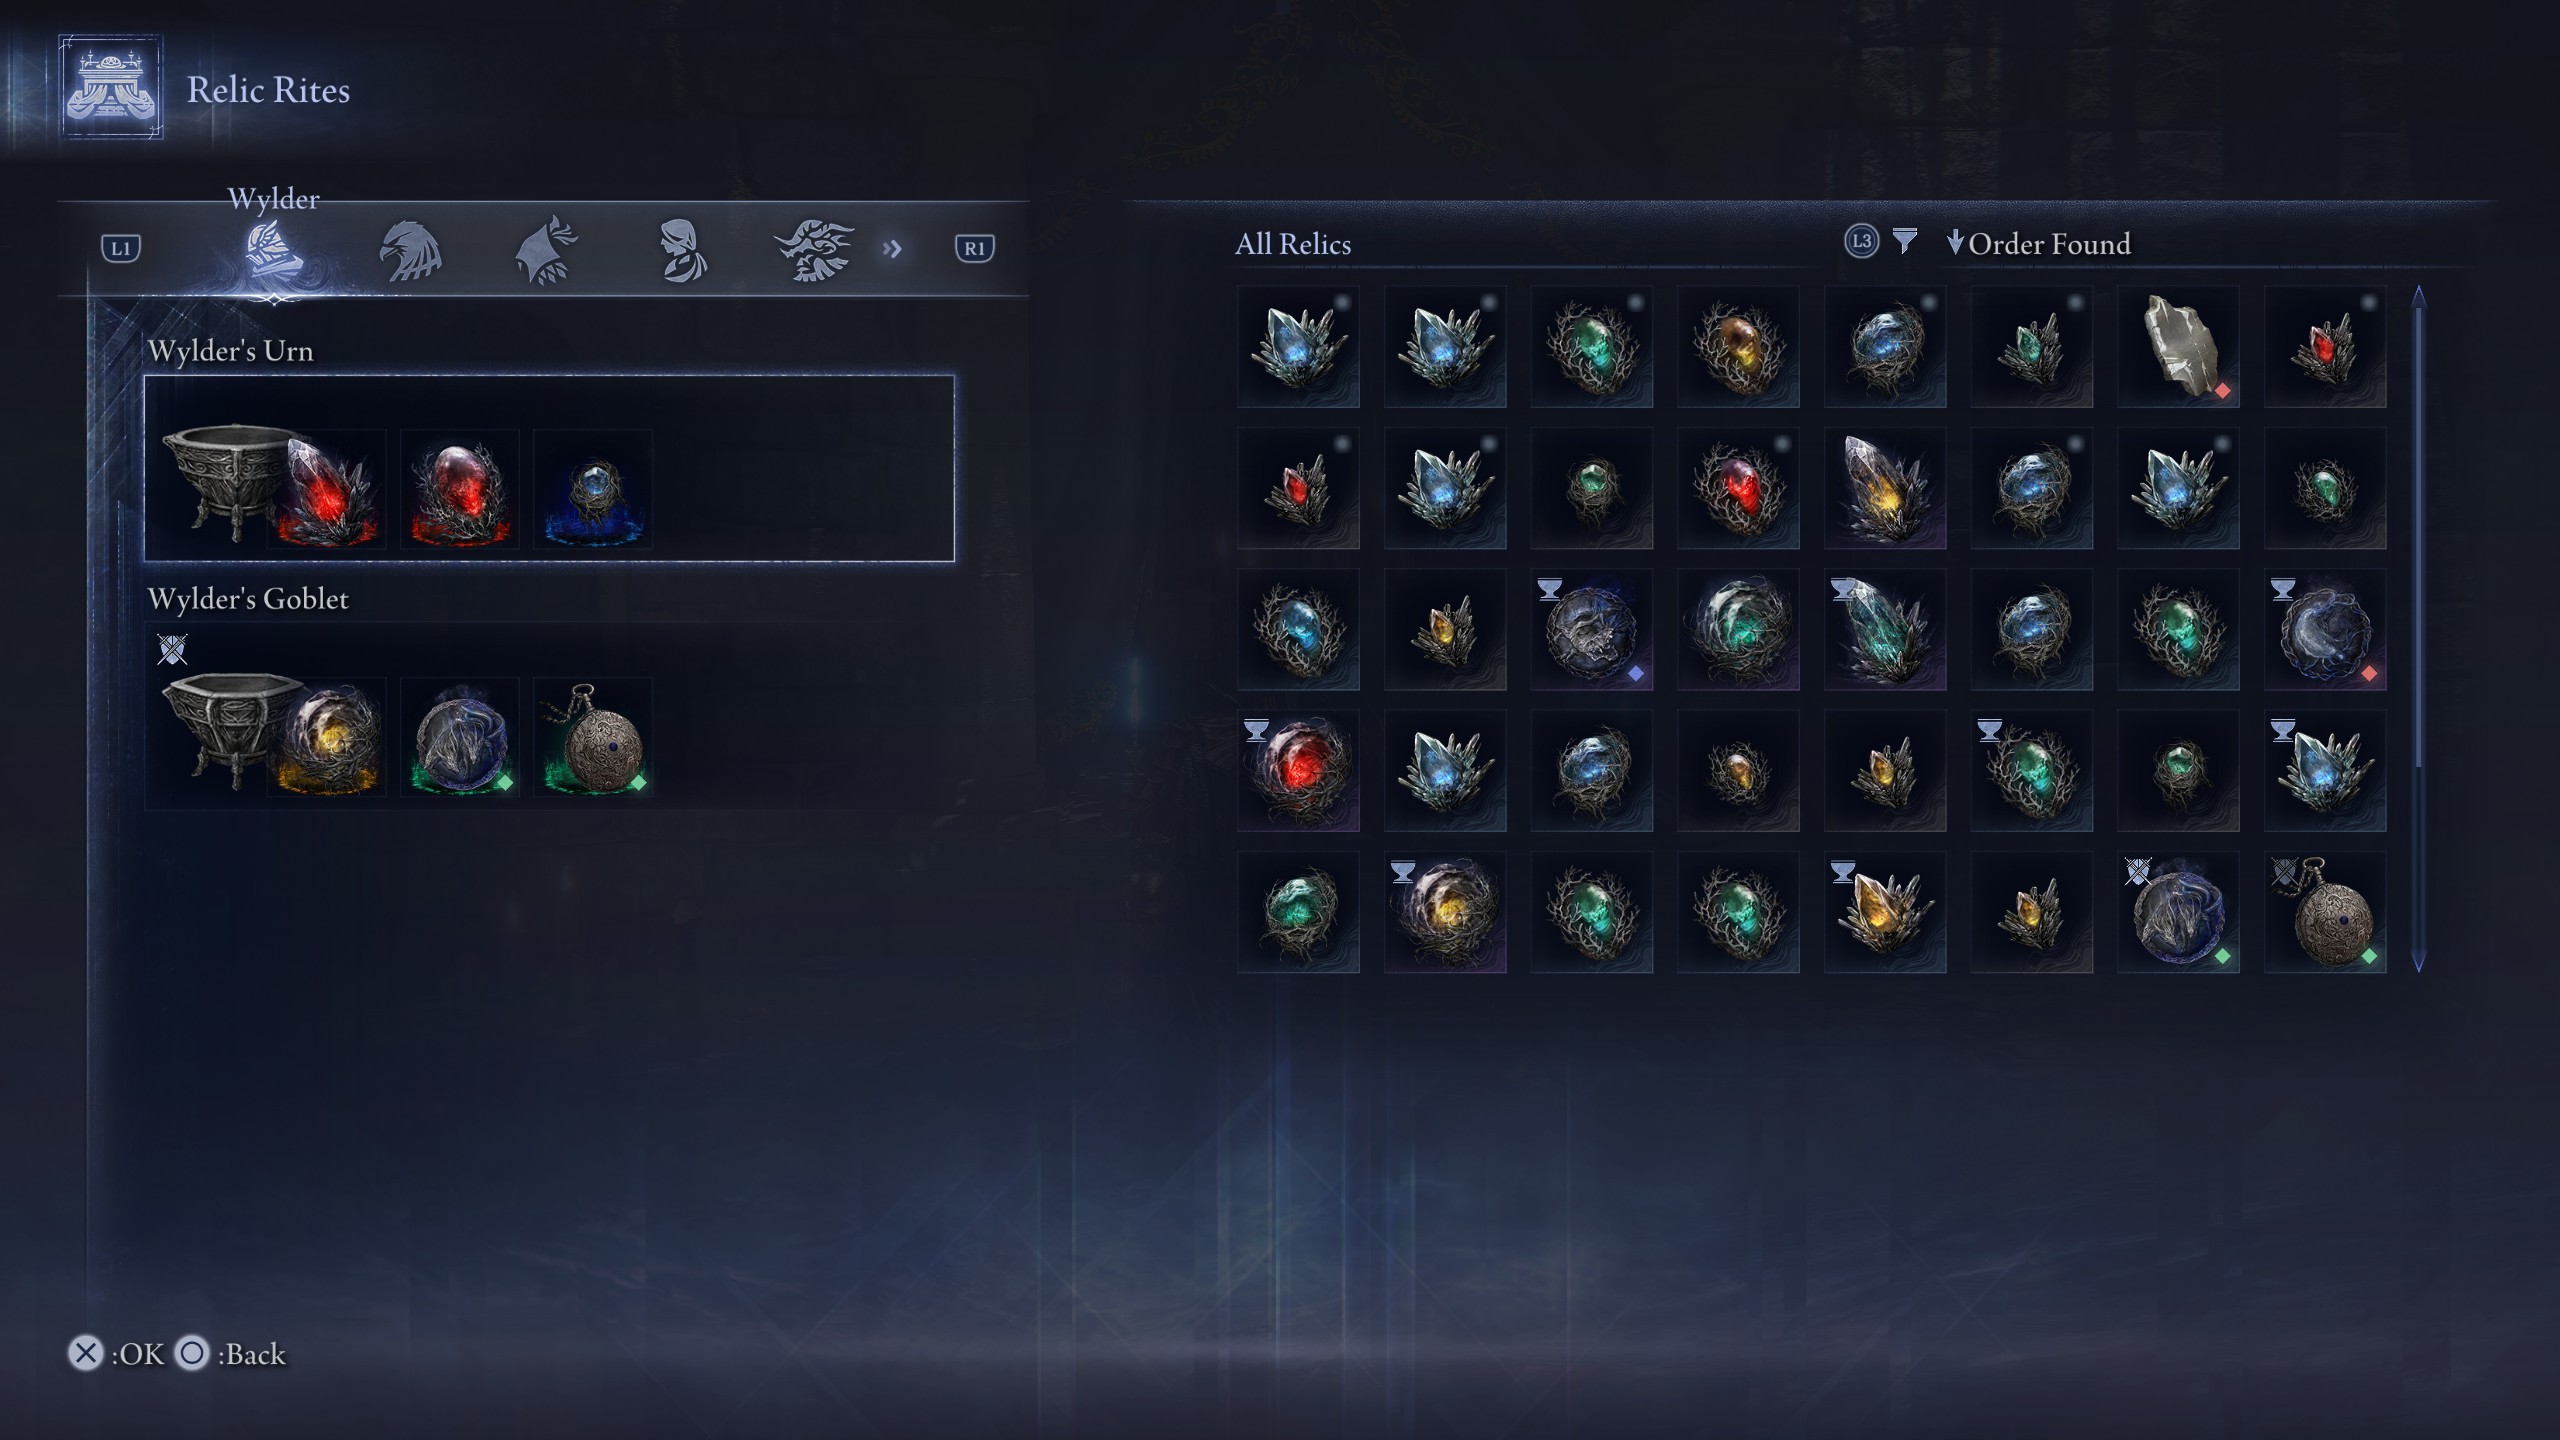
Task: Click the R1 next character button
Action: pos(974,249)
